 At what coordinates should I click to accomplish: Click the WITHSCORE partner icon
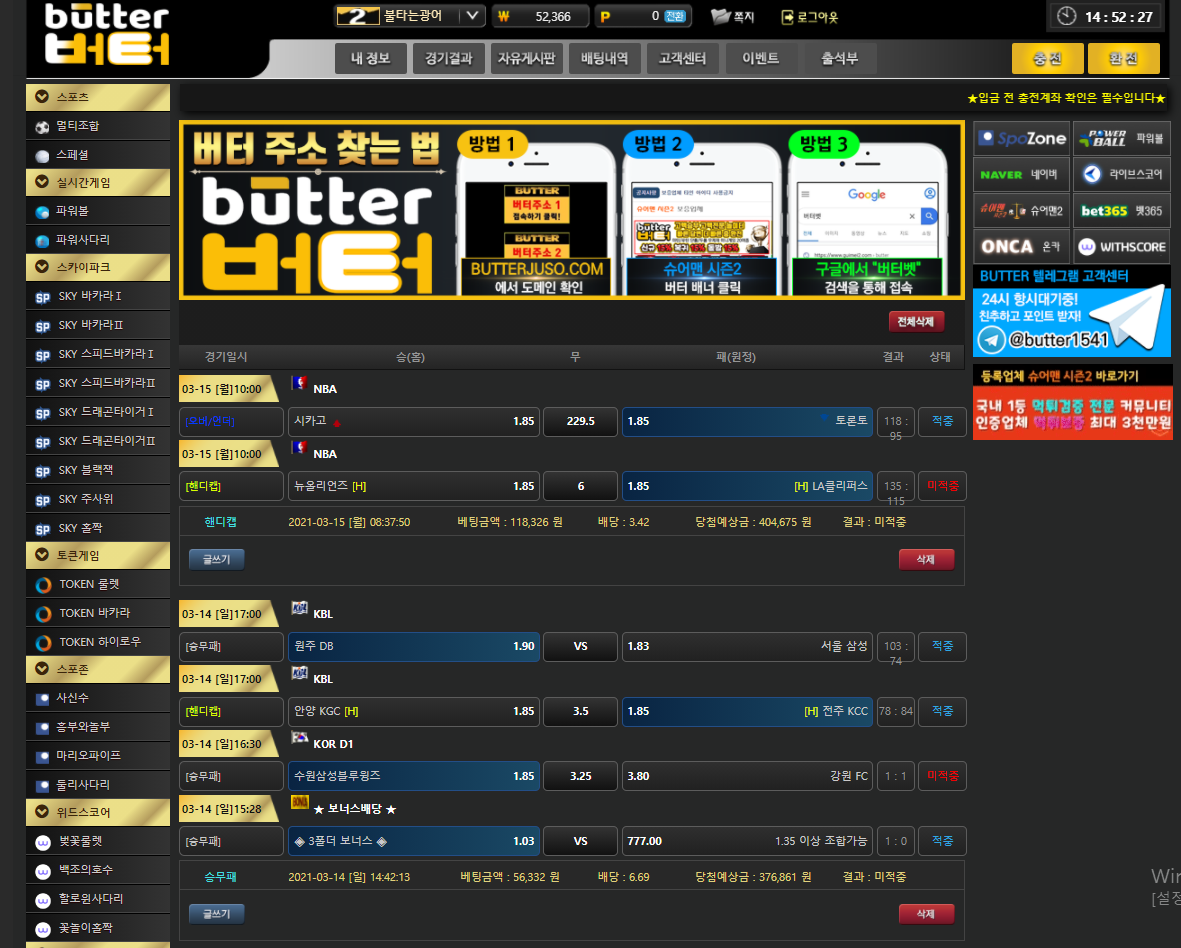pyautogui.click(x=1087, y=246)
